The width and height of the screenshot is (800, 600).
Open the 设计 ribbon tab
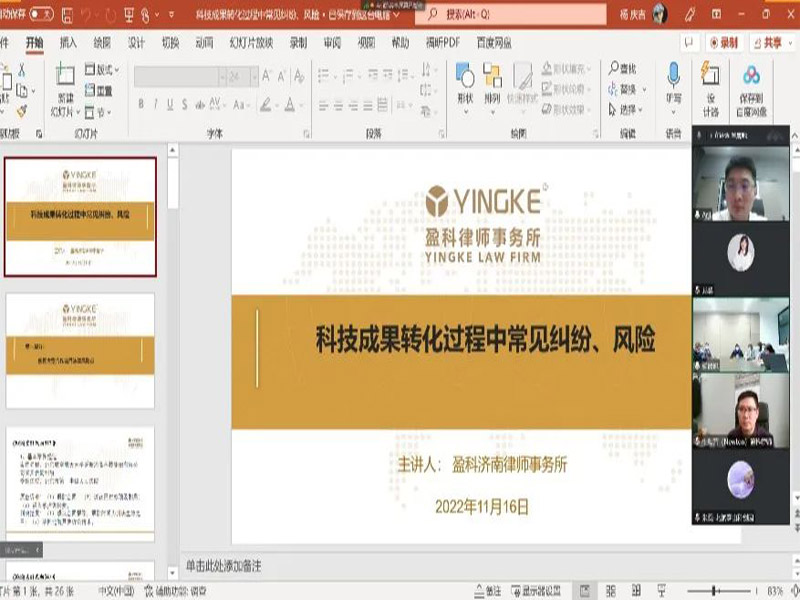[136, 43]
